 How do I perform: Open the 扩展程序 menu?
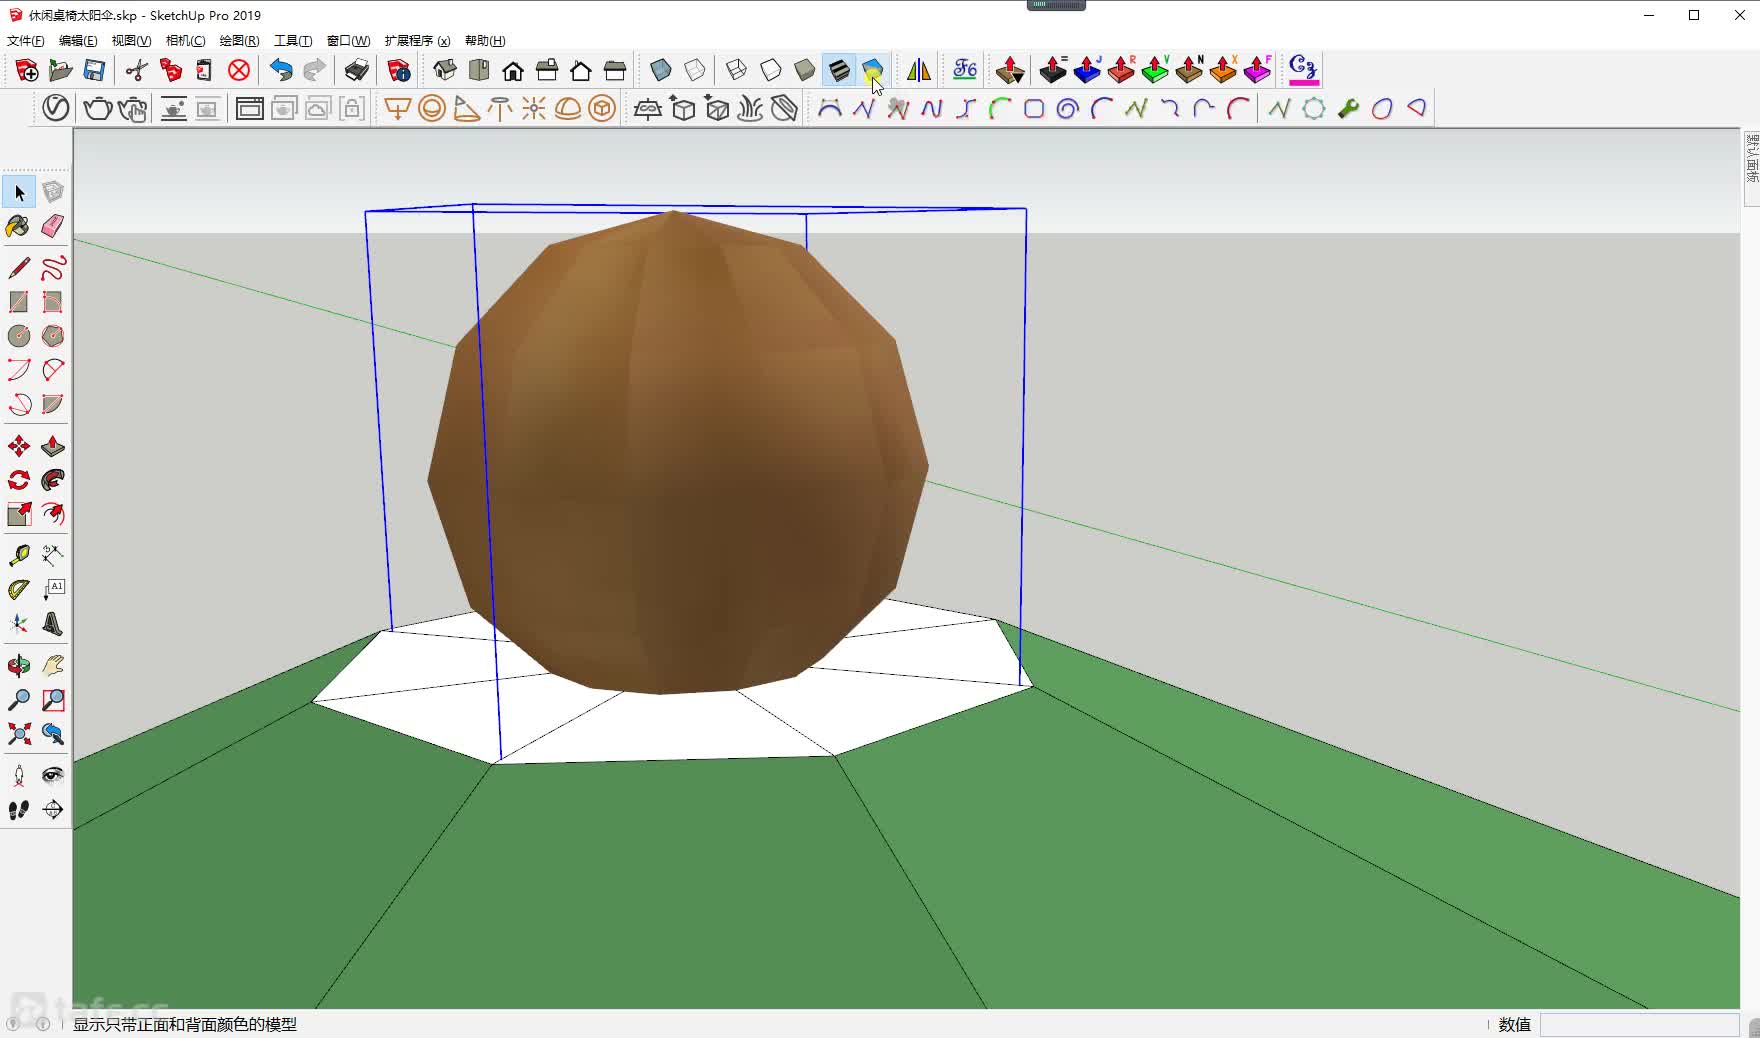coord(417,41)
